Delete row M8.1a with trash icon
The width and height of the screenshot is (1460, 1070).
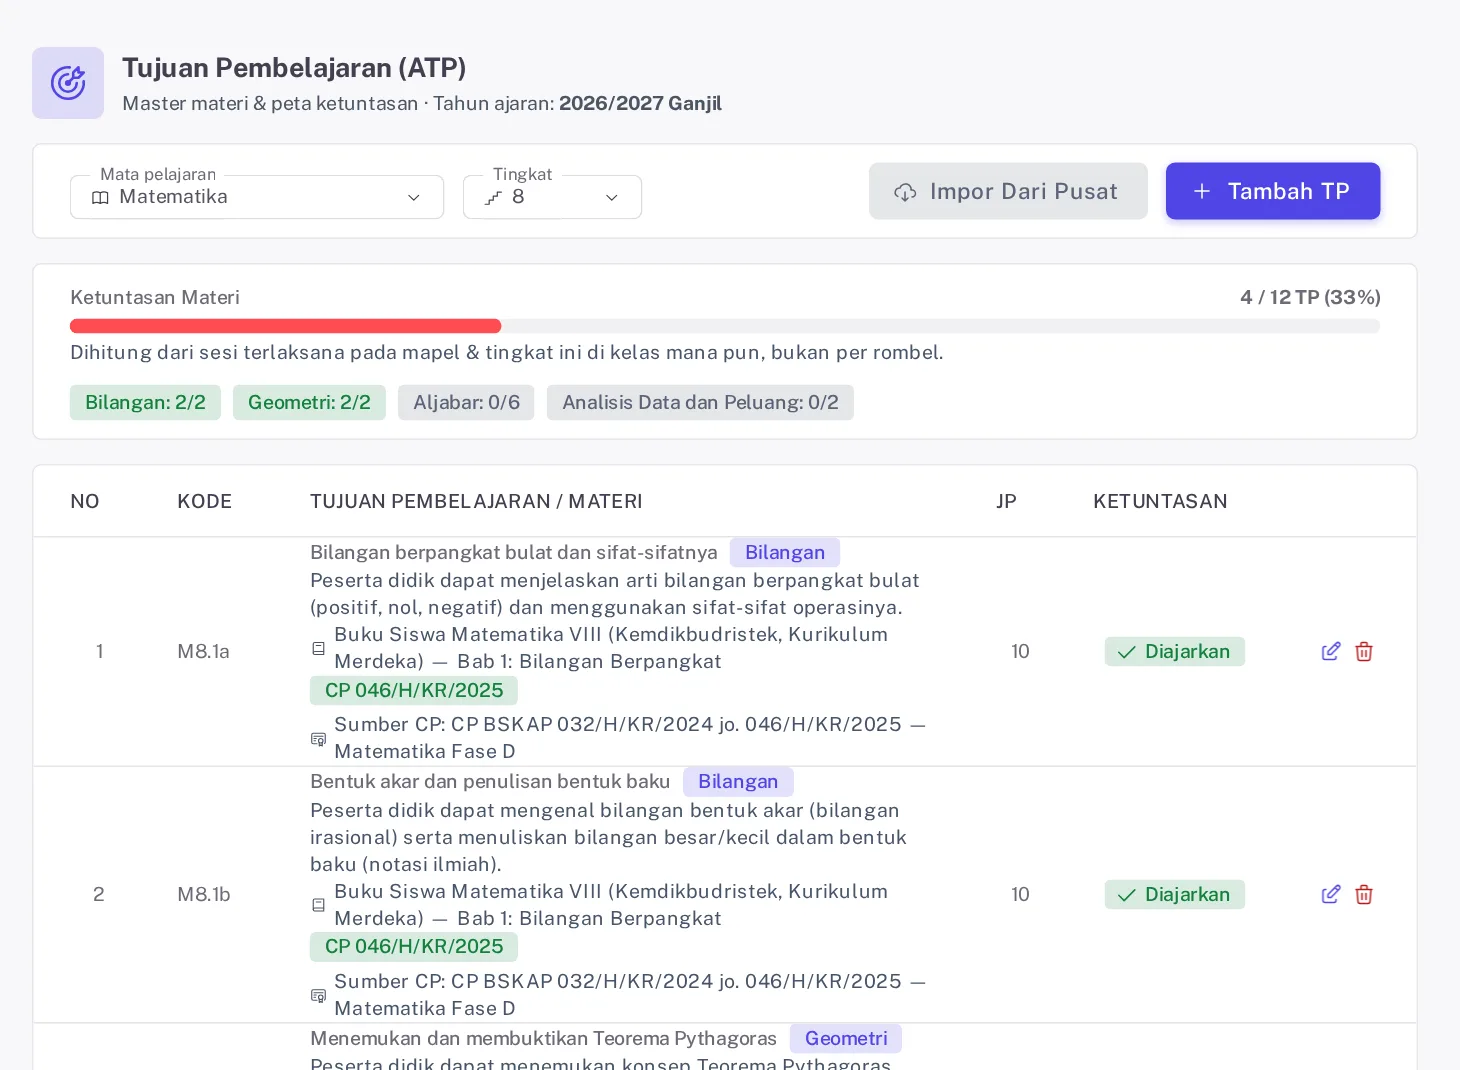click(x=1364, y=651)
